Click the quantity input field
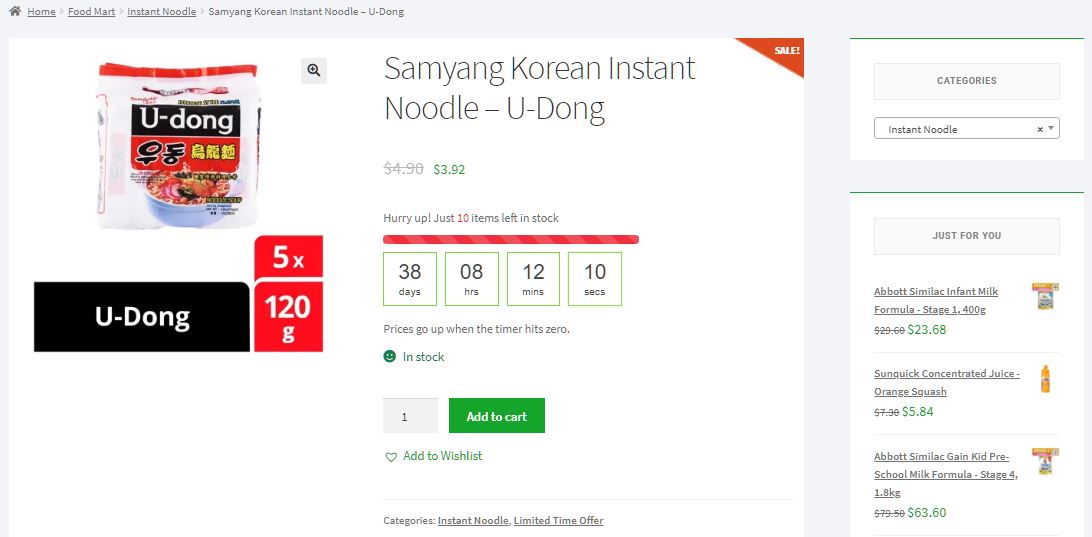This screenshot has height=537, width=1092. point(410,416)
